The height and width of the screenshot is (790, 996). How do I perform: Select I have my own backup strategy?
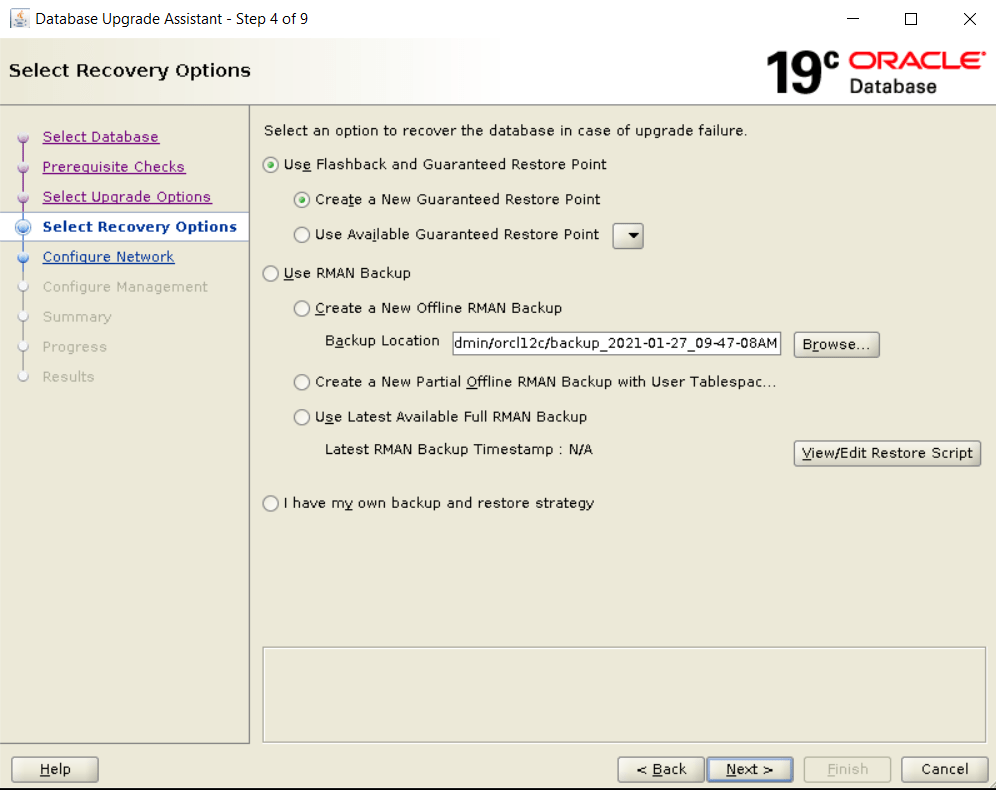(271, 504)
